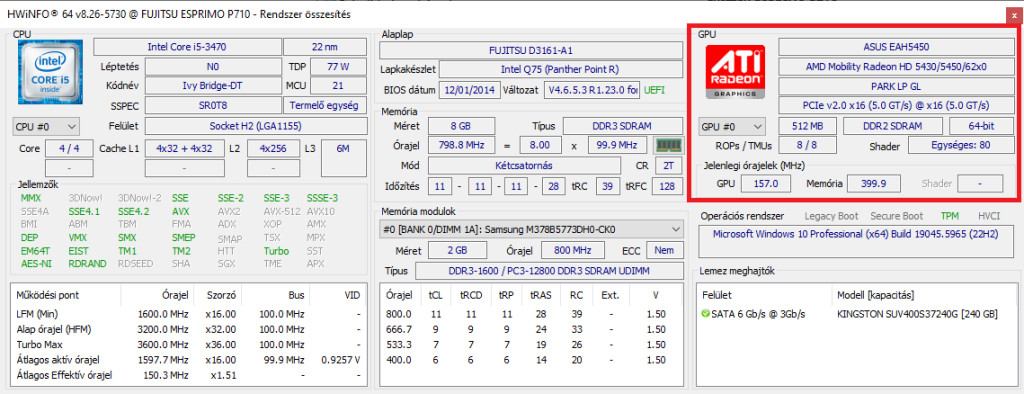Click the ASUS EAH5450 GPU name field

click(x=895, y=47)
